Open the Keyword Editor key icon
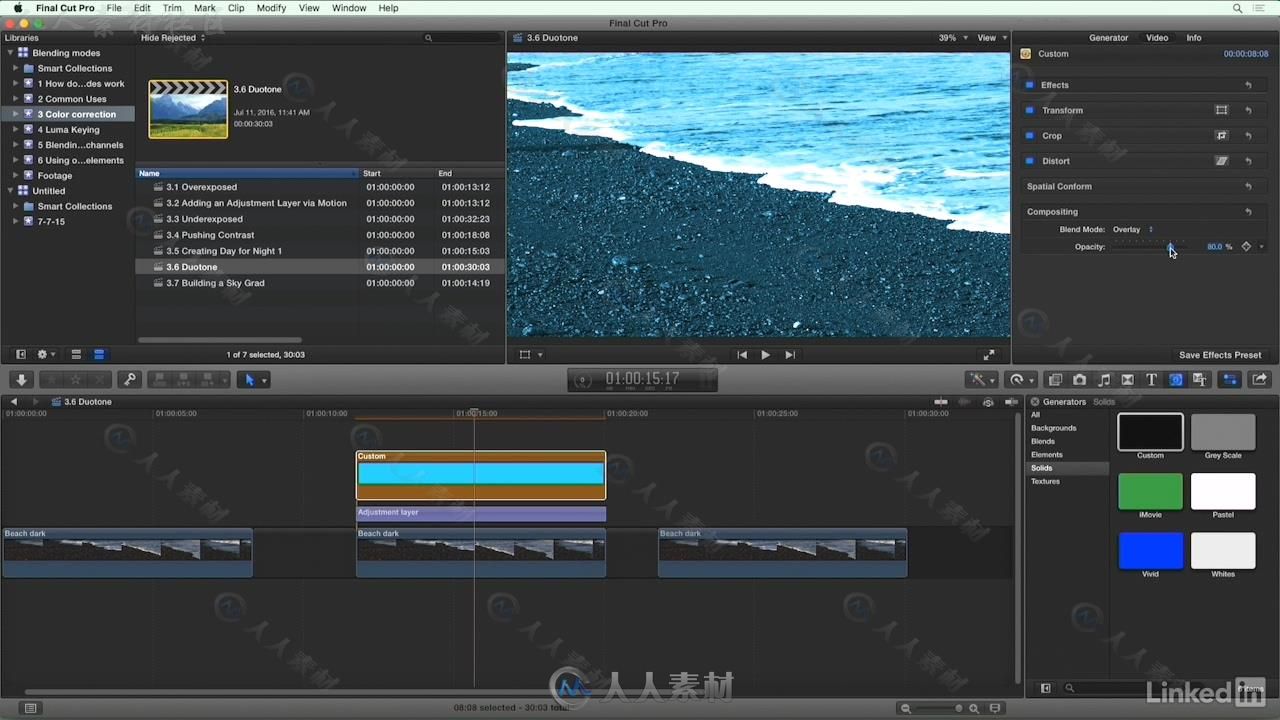Image resolution: width=1280 pixels, height=720 pixels. pyautogui.click(x=129, y=380)
